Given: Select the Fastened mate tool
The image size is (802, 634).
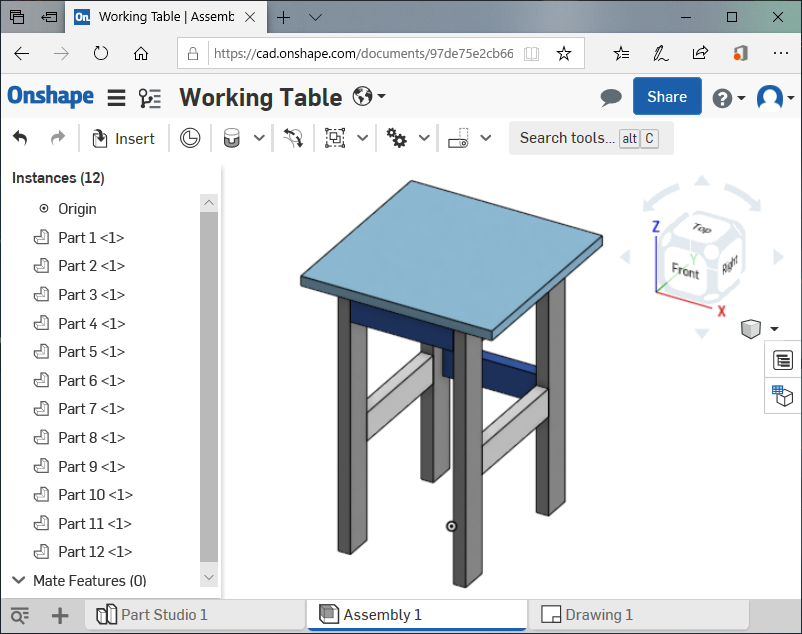Looking at the screenshot, I should pos(232,138).
